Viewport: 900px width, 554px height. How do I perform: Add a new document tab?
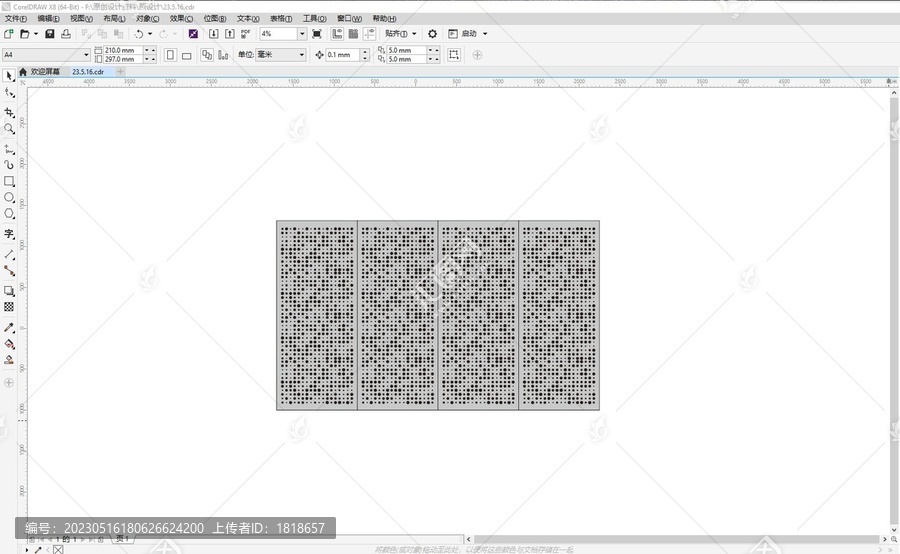[x=121, y=72]
